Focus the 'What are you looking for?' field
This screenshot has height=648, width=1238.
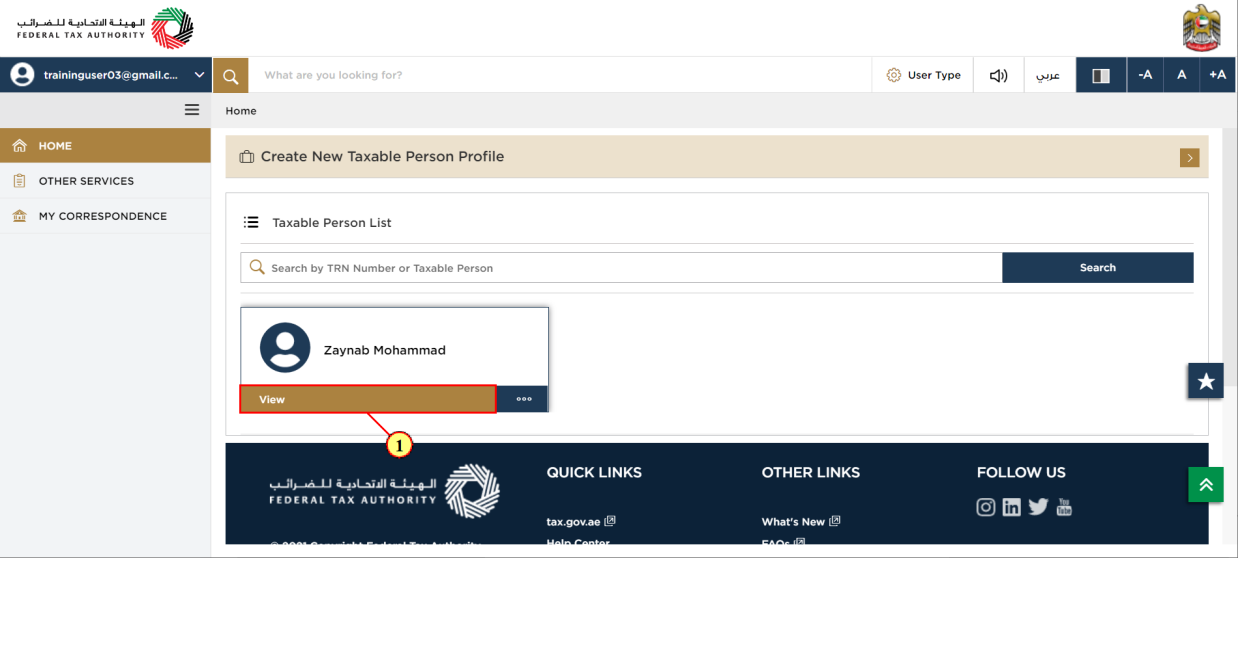pyautogui.click(x=560, y=75)
